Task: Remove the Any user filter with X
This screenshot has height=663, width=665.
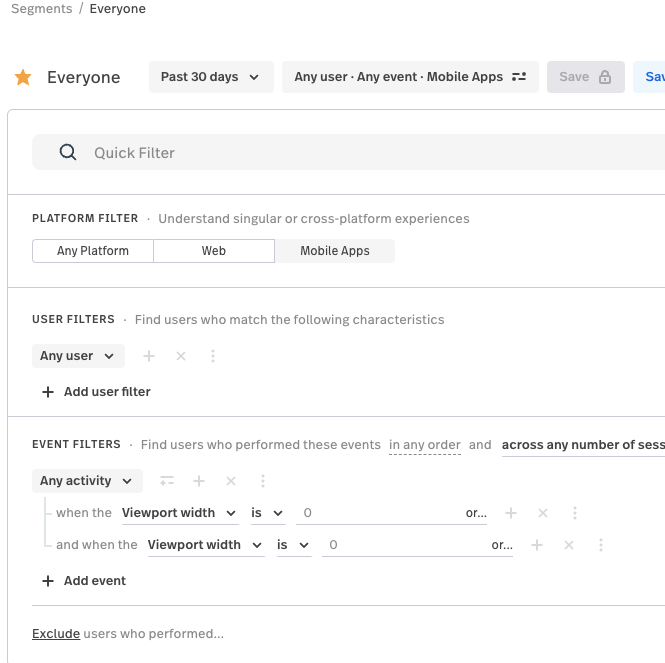Action: pos(181,356)
